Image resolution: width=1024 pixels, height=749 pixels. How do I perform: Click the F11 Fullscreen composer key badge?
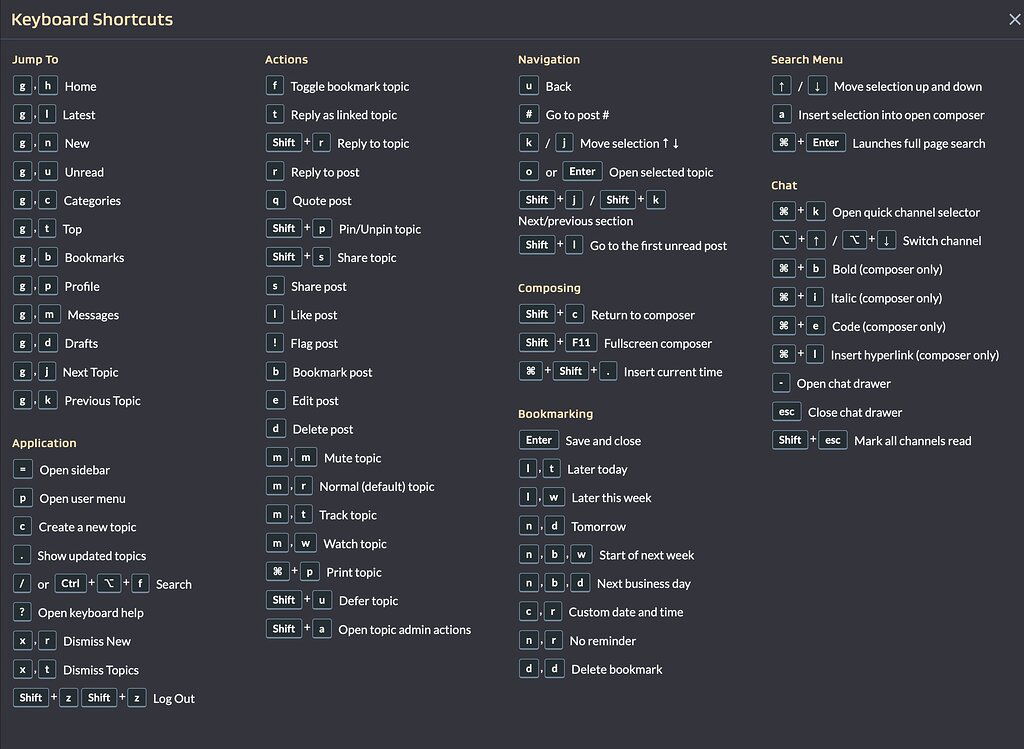pos(582,343)
